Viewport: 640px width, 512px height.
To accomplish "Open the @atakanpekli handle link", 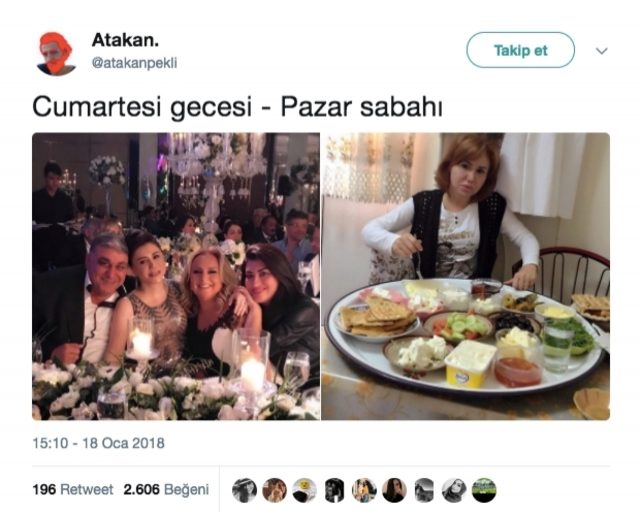I will (x=134, y=63).
